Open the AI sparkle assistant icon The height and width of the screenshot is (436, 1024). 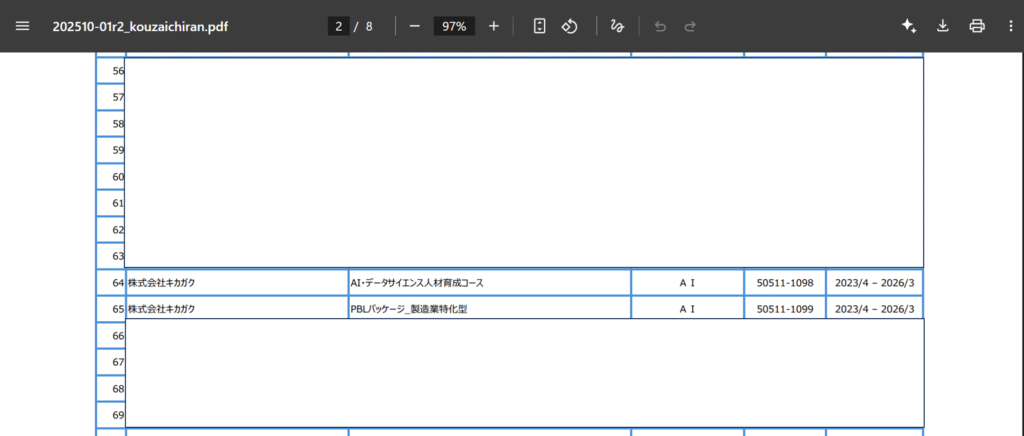click(908, 26)
